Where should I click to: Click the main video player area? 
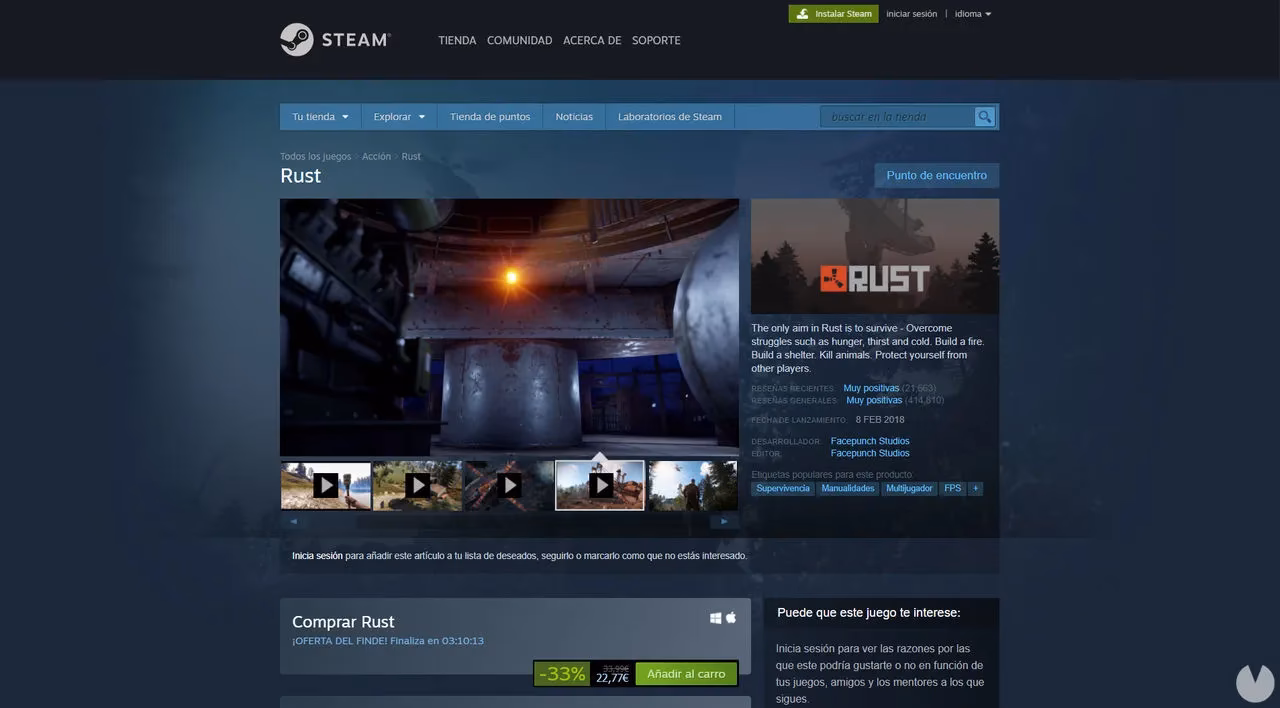pyautogui.click(x=509, y=328)
